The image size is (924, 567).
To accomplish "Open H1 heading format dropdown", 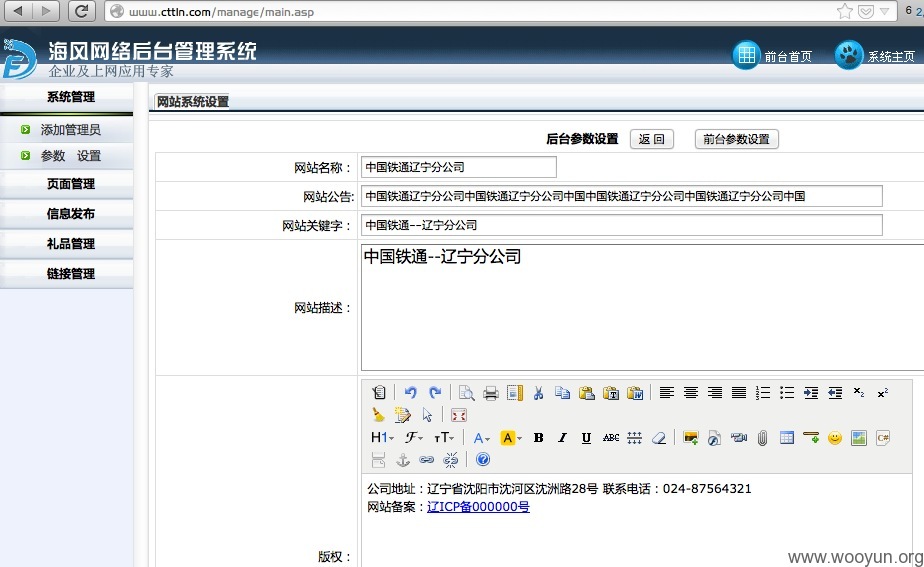I will coord(382,437).
